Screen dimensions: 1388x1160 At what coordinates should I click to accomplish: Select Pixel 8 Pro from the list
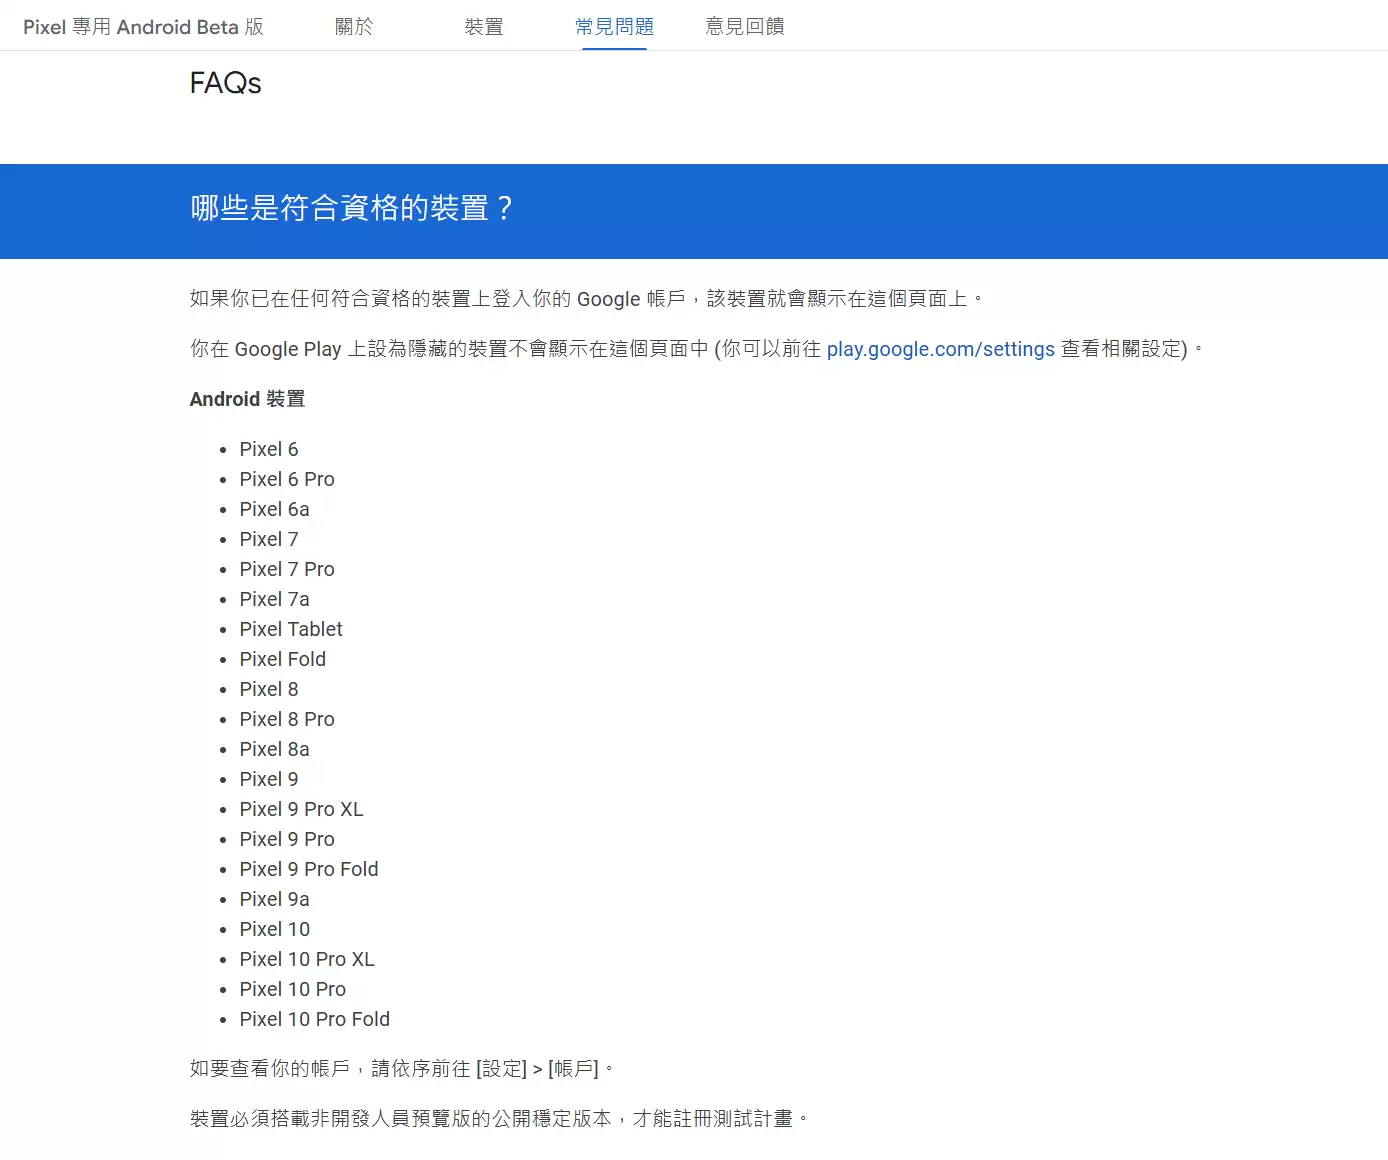coord(287,719)
